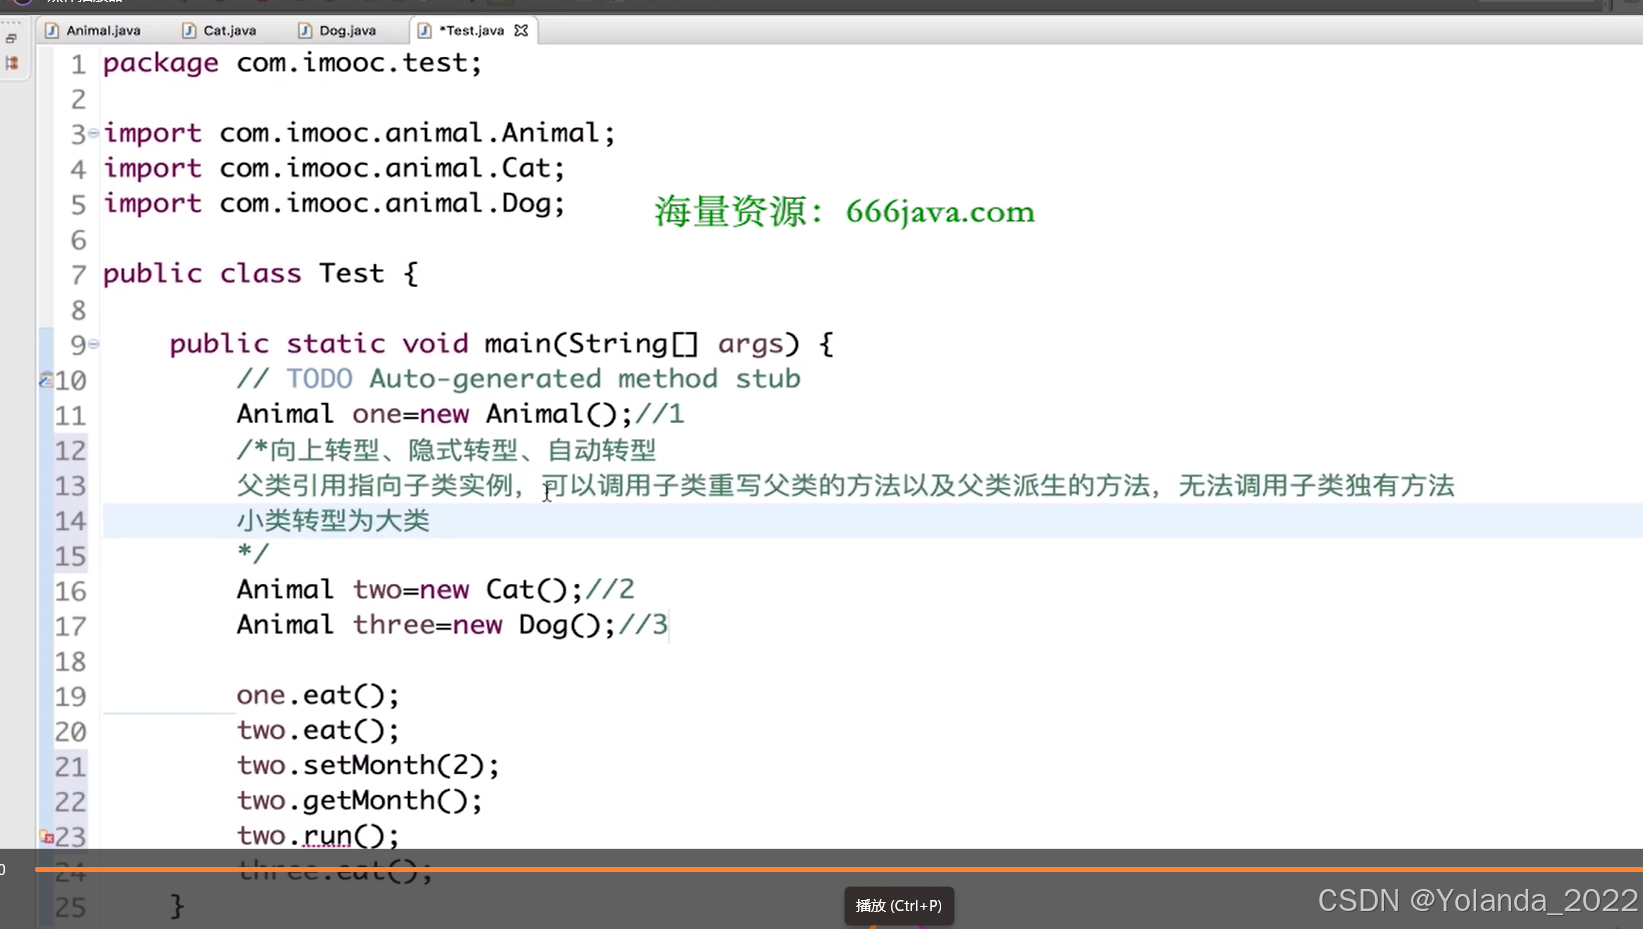Screen dimensions: 1643x929
Task: Switch to the Animal.java editor tab
Action: [x=93, y=30]
